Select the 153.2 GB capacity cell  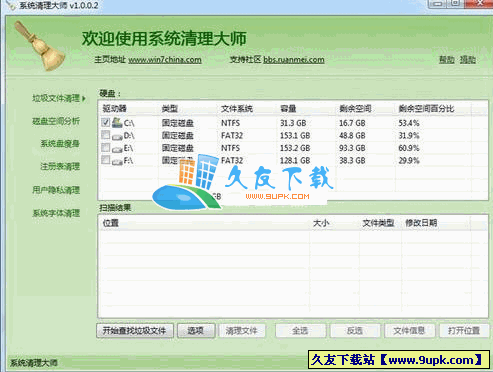(295, 148)
